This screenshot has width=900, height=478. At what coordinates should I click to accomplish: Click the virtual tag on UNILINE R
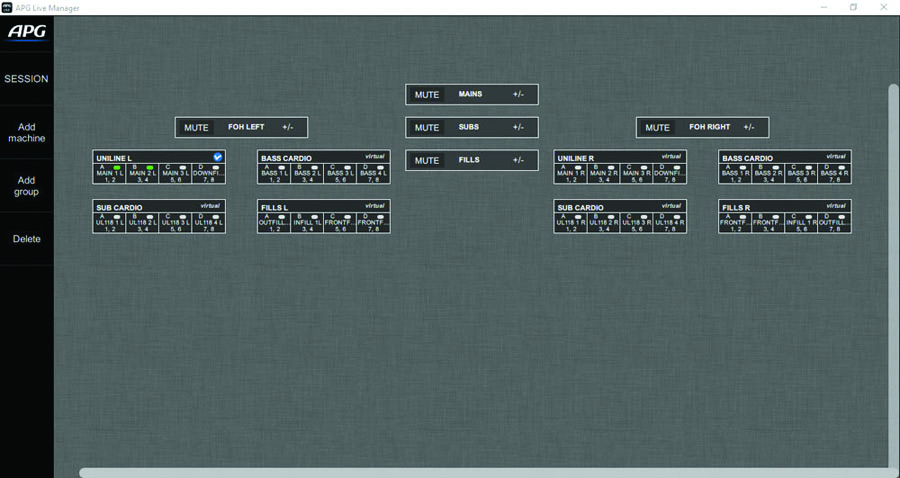tap(671, 156)
